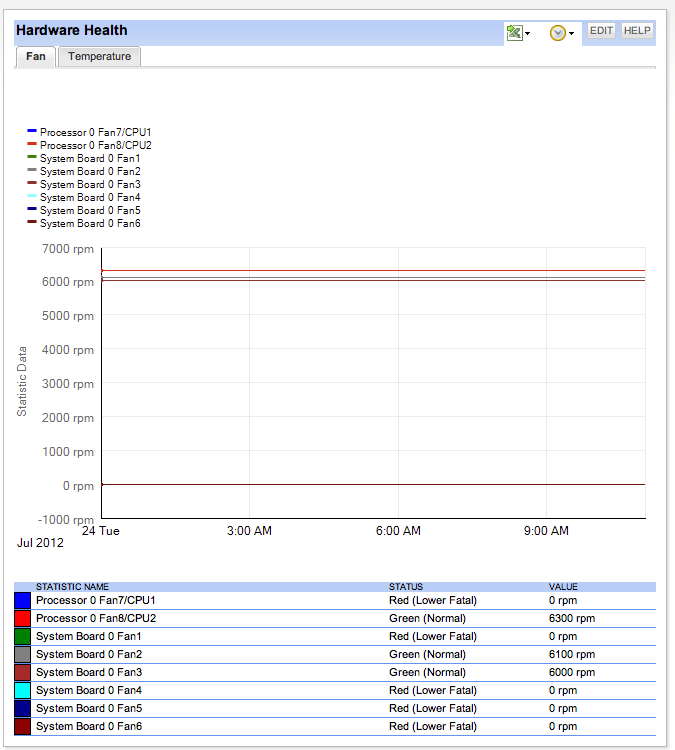Screen dimensions: 675x750
Task: Click Green (Normal) status for System Board Fan2
Action: tap(427, 654)
